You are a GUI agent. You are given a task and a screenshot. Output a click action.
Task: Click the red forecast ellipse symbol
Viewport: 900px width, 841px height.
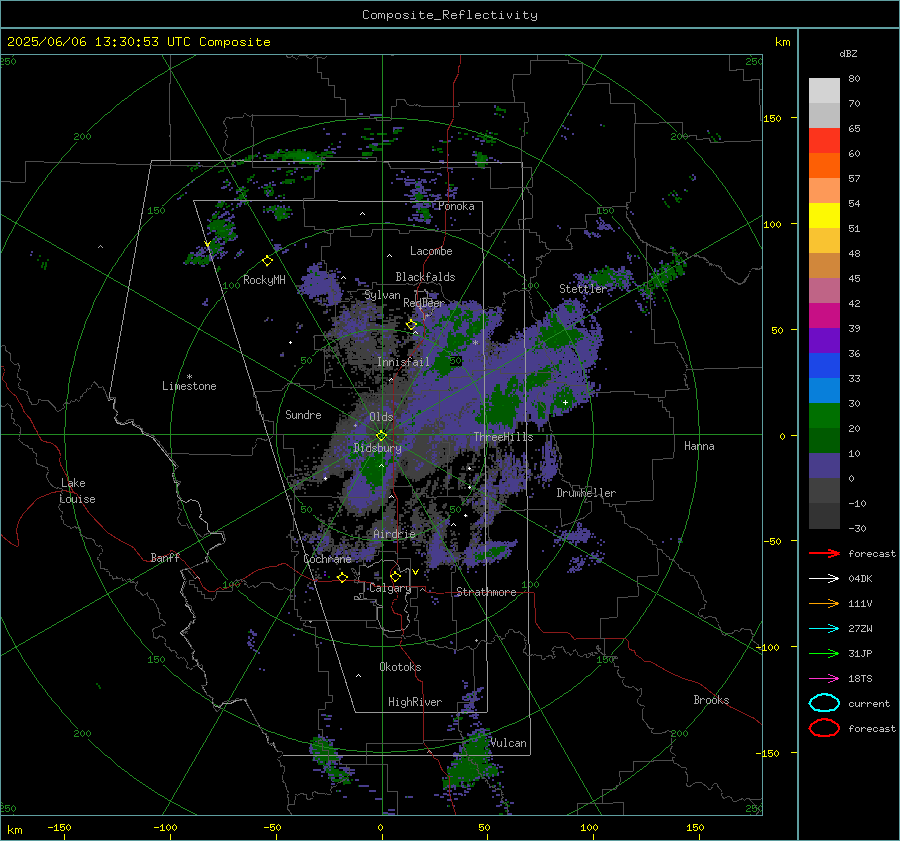[x=824, y=728]
